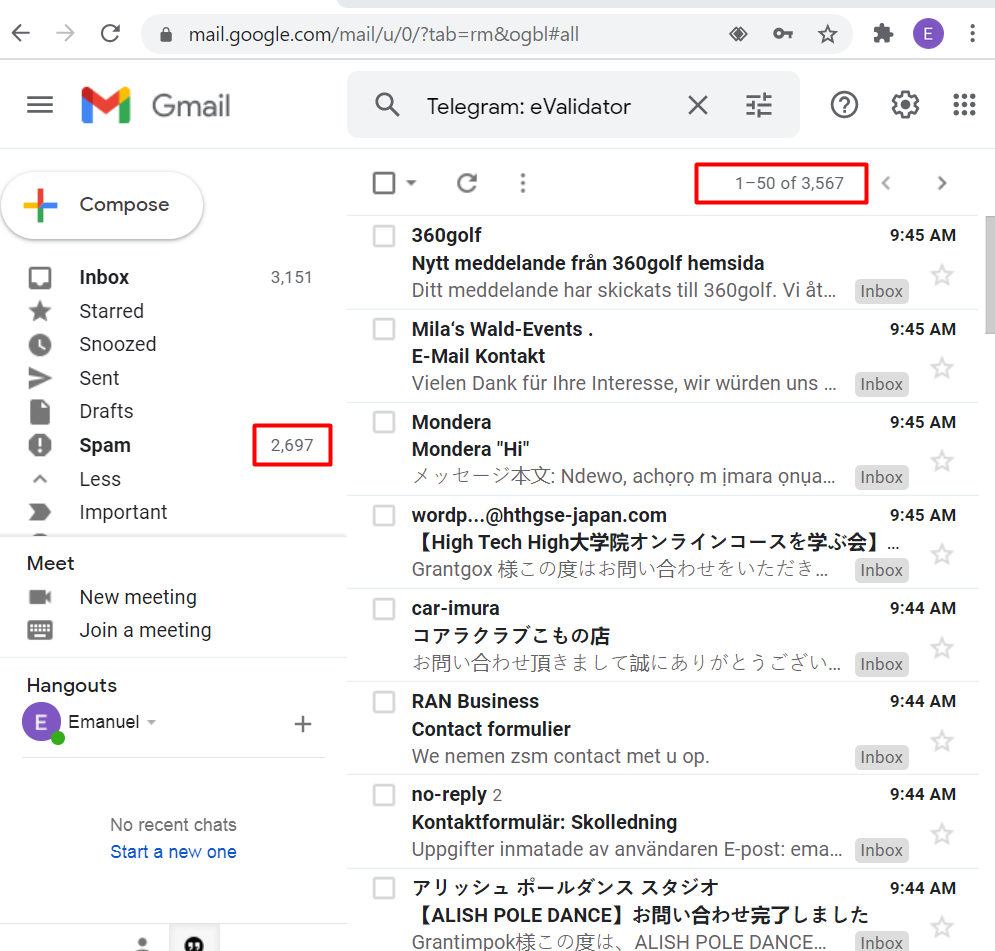Refresh the mail list
This screenshot has height=951, width=995.
coord(467,183)
